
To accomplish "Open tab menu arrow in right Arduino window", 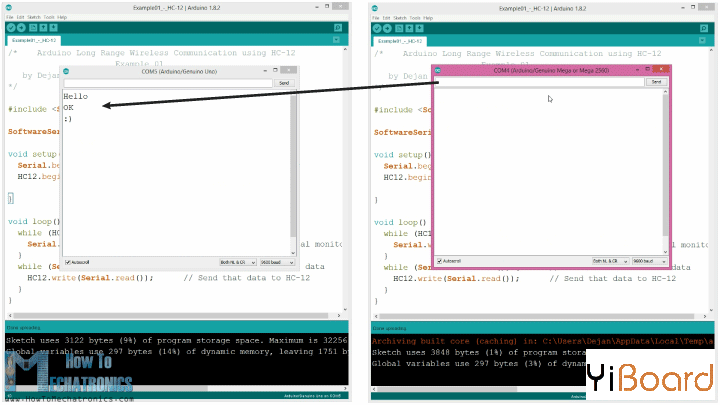I will (702, 40).
